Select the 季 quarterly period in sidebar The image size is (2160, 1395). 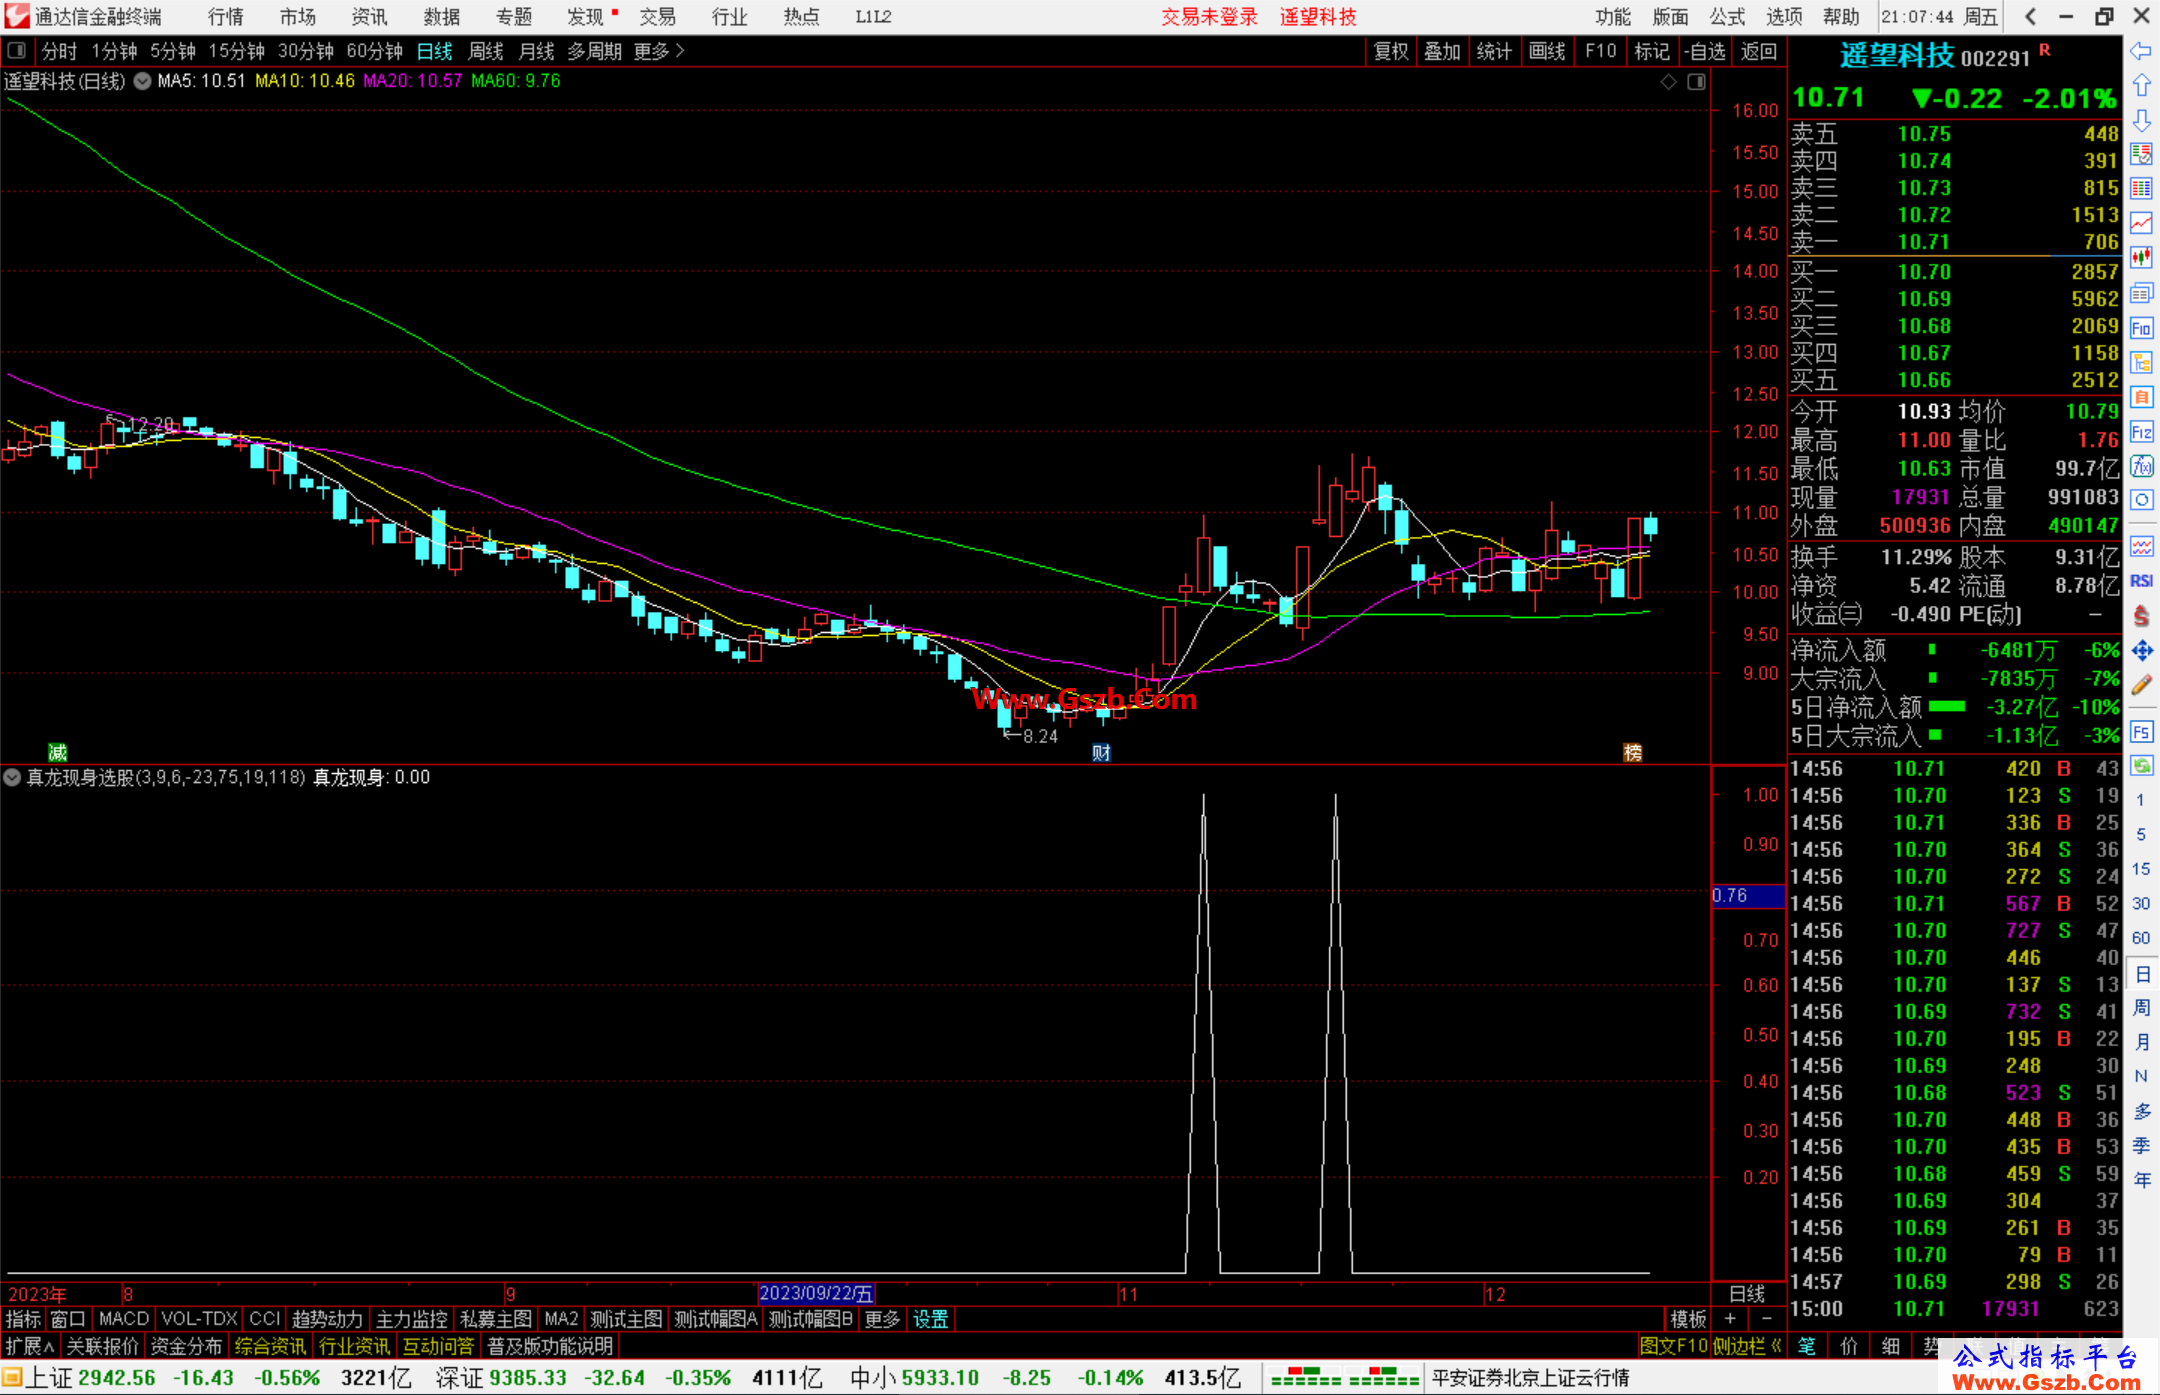(x=2141, y=1145)
